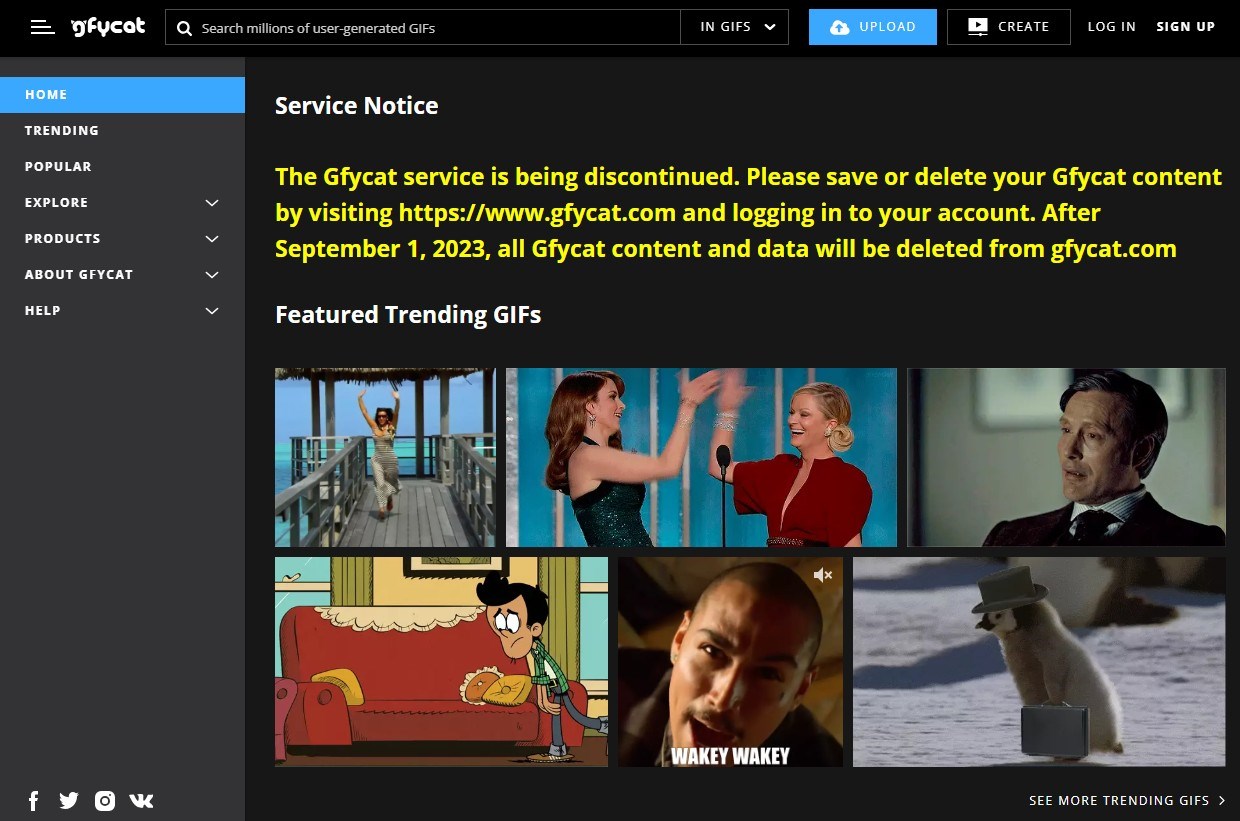Open the Twitter icon link
The width and height of the screenshot is (1240, 821).
coord(69,800)
